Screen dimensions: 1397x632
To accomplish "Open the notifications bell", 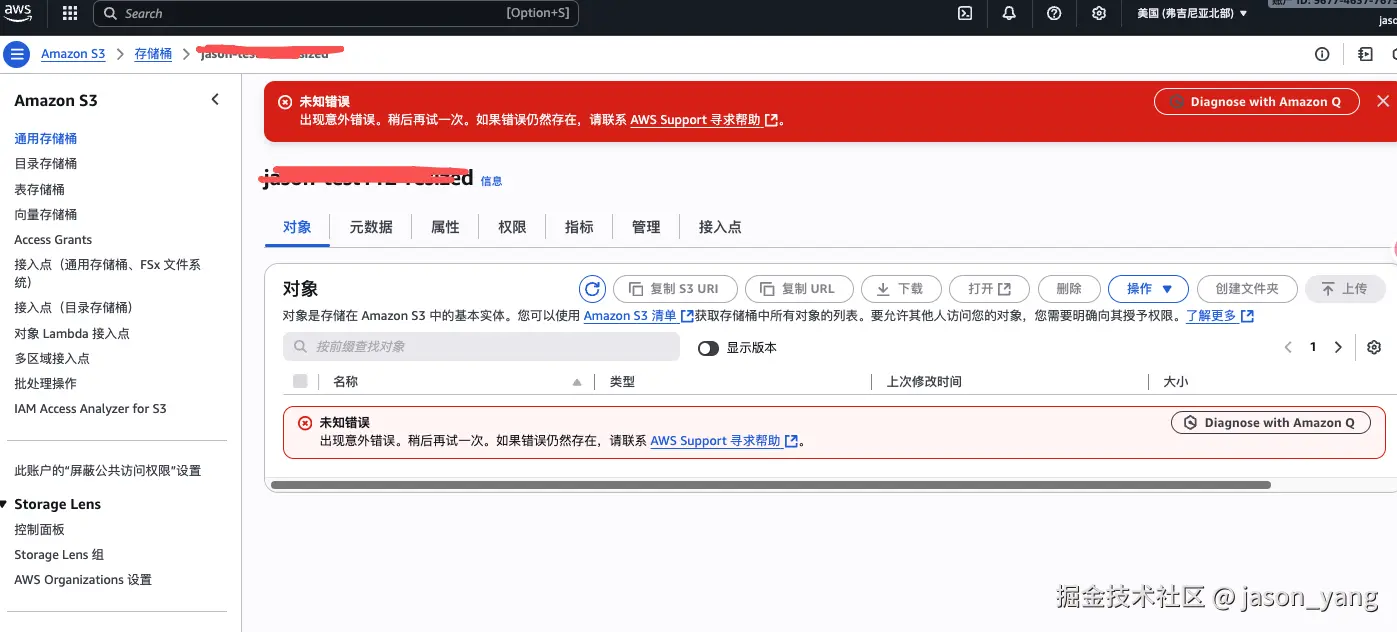I will point(1009,13).
